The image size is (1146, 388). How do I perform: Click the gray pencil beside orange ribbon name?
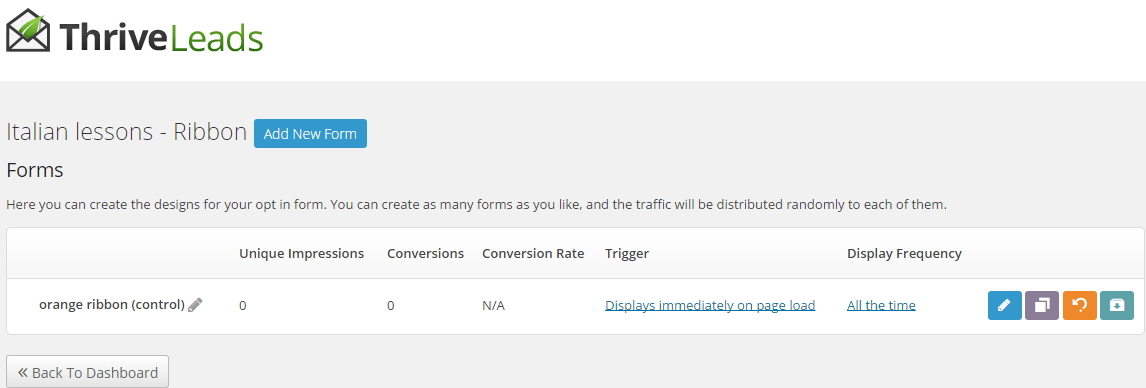pos(195,305)
